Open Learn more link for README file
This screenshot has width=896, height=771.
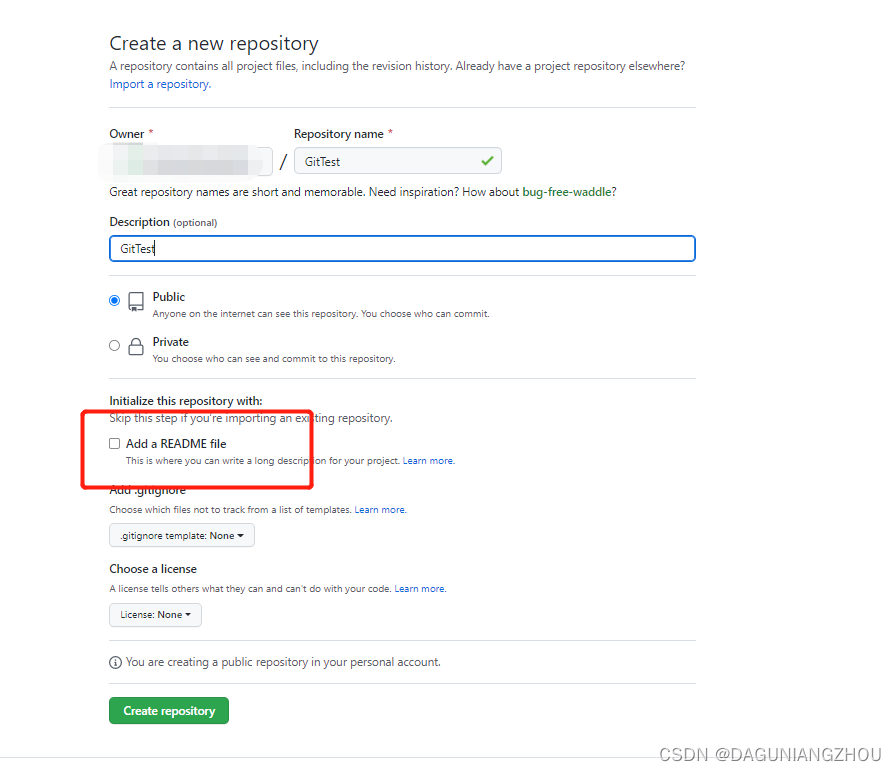tap(428, 461)
